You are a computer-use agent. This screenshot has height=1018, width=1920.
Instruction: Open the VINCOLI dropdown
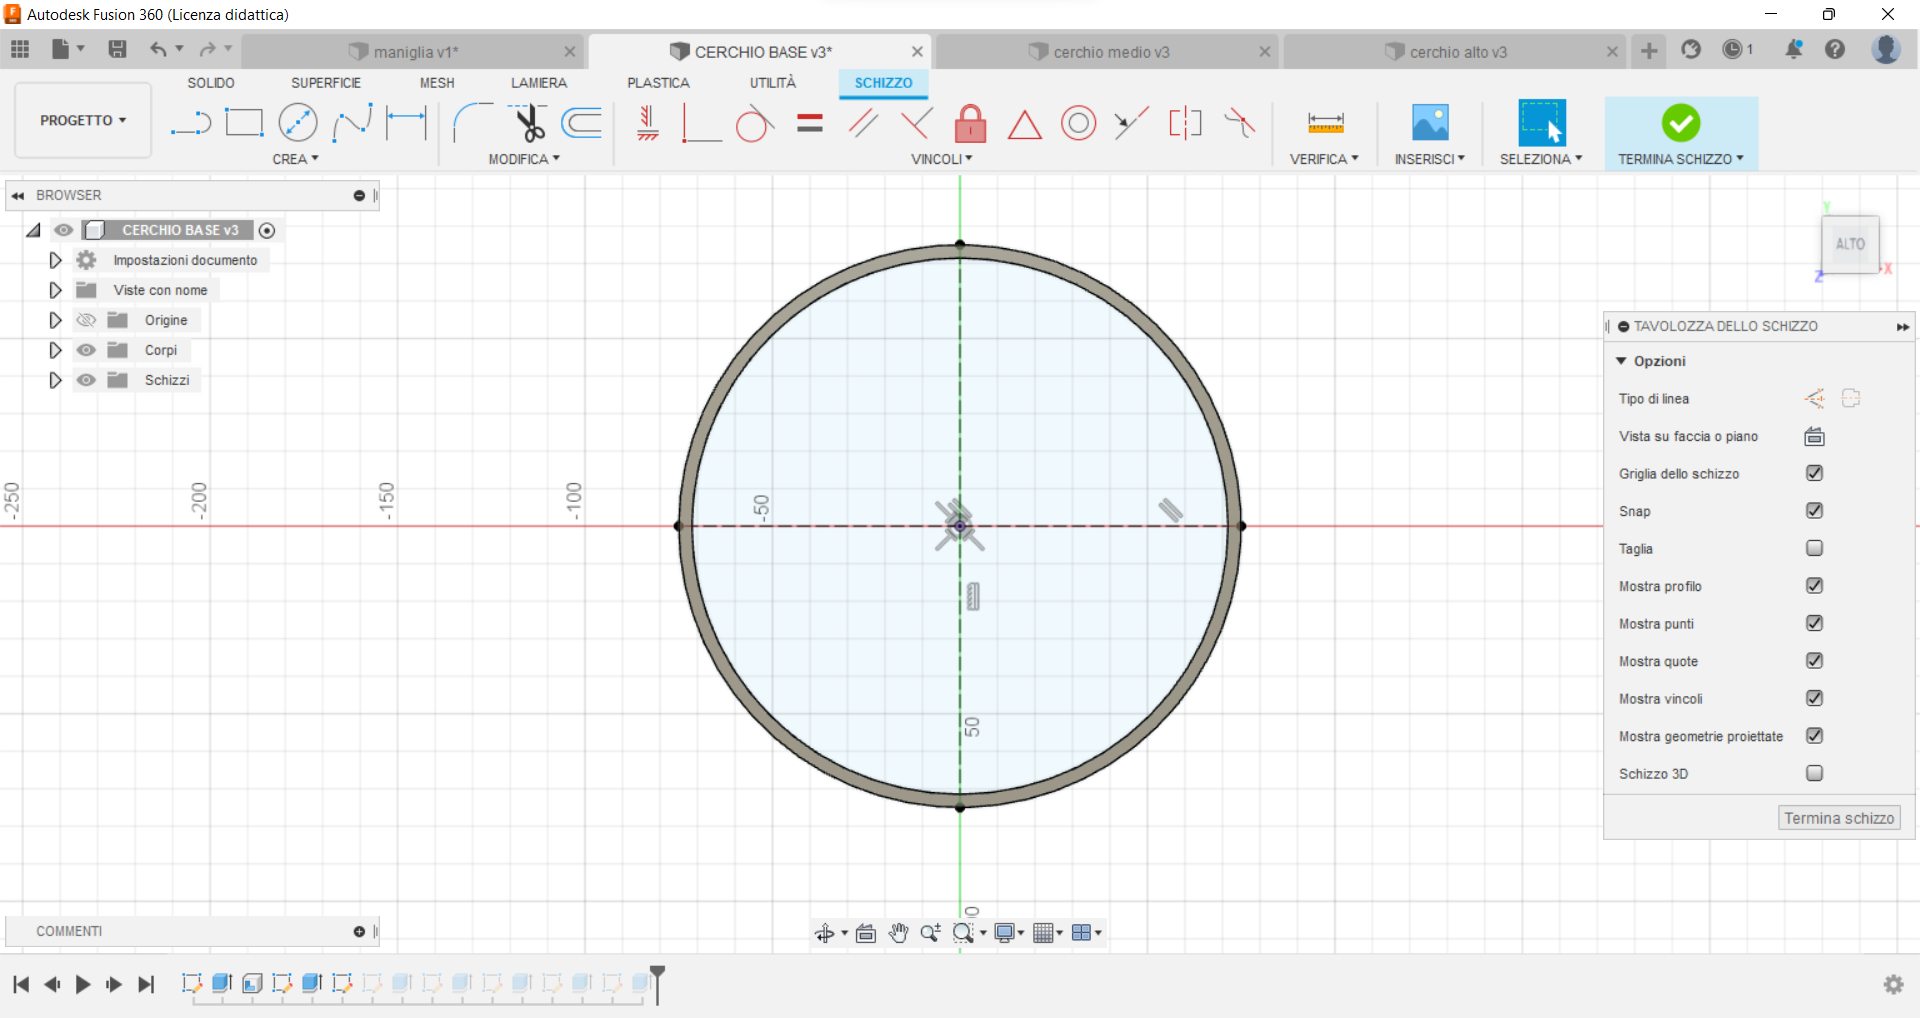(x=941, y=158)
